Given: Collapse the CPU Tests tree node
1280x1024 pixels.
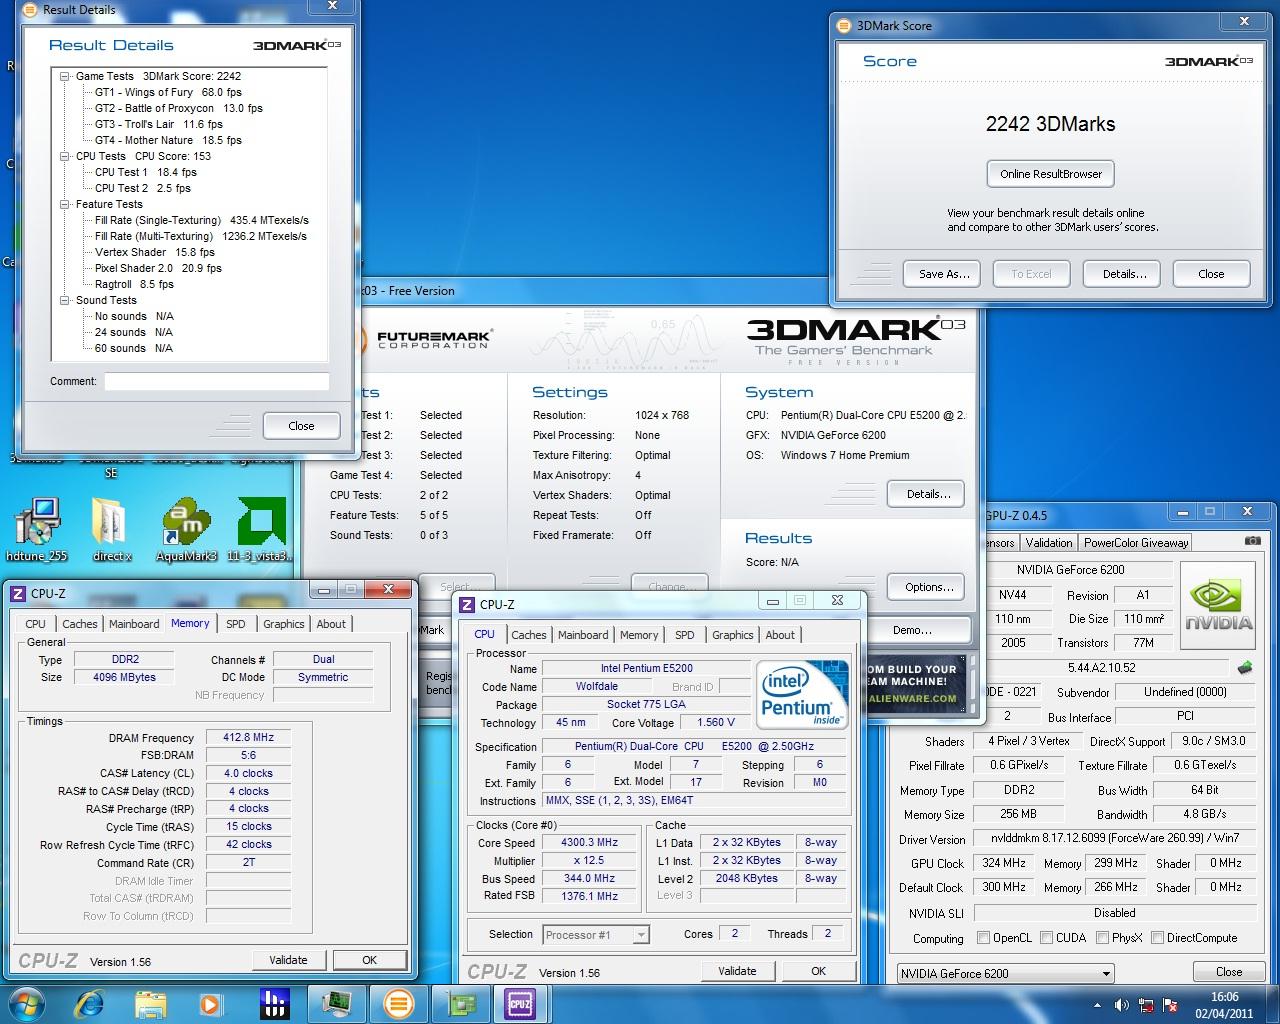Looking at the screenshot, I should [x=65, y=156].
